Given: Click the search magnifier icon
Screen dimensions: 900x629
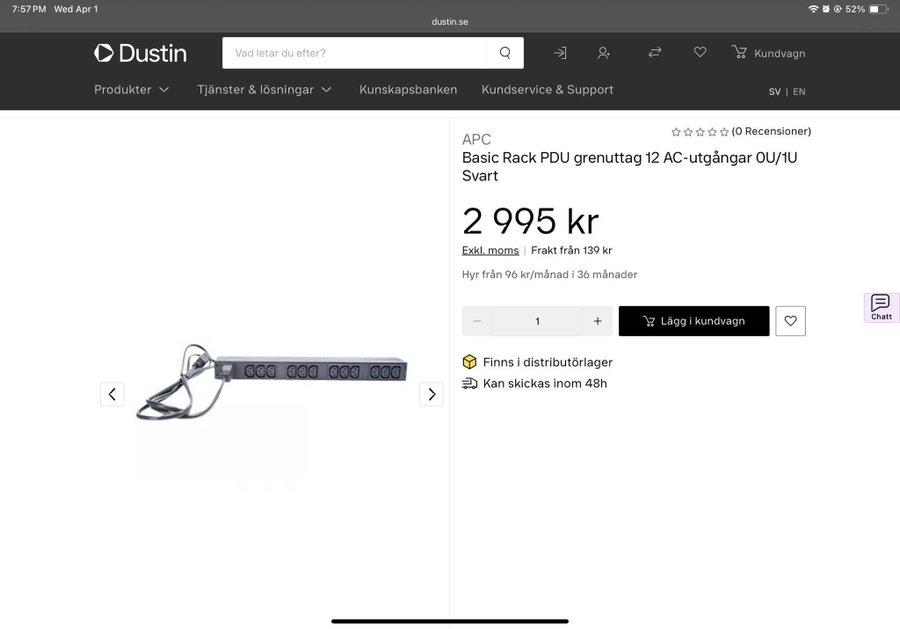Looking at the screenshot, I should 505,53.
